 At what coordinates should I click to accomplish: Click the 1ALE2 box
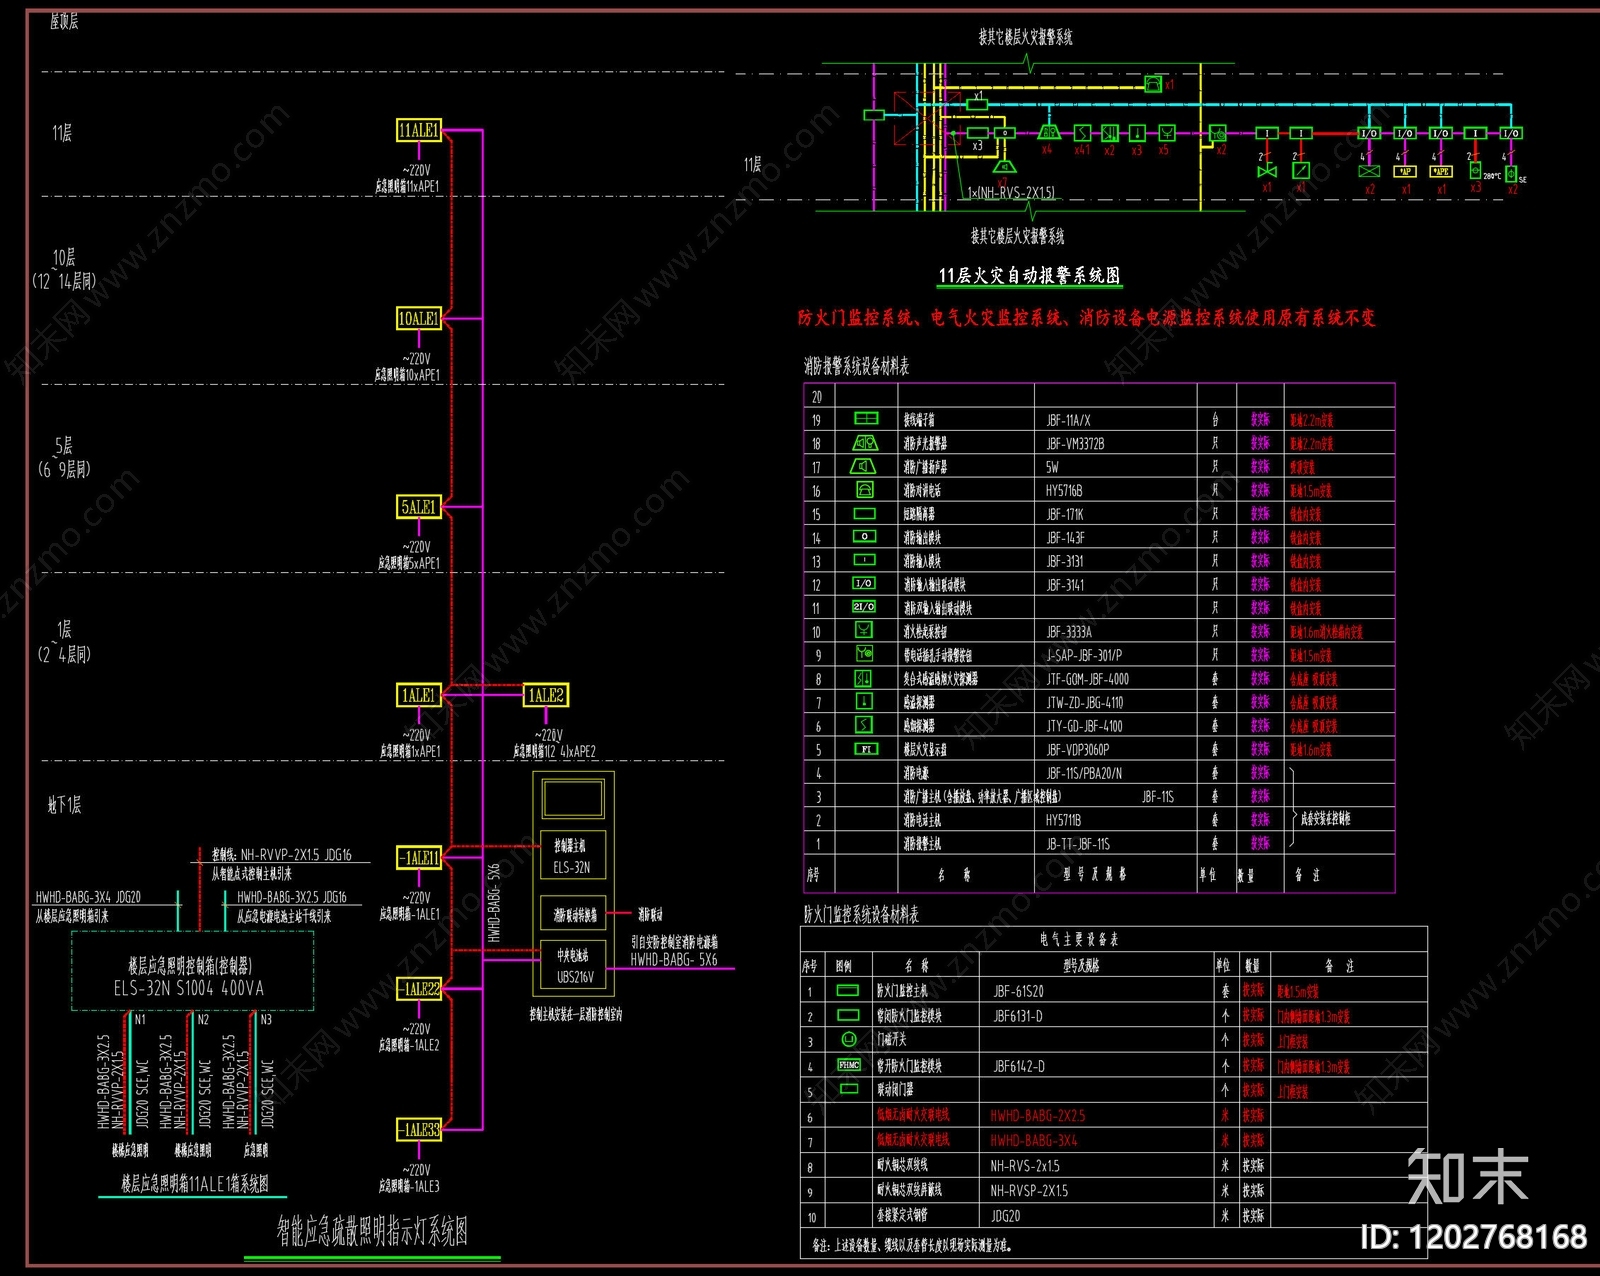(x=546, y=695)
